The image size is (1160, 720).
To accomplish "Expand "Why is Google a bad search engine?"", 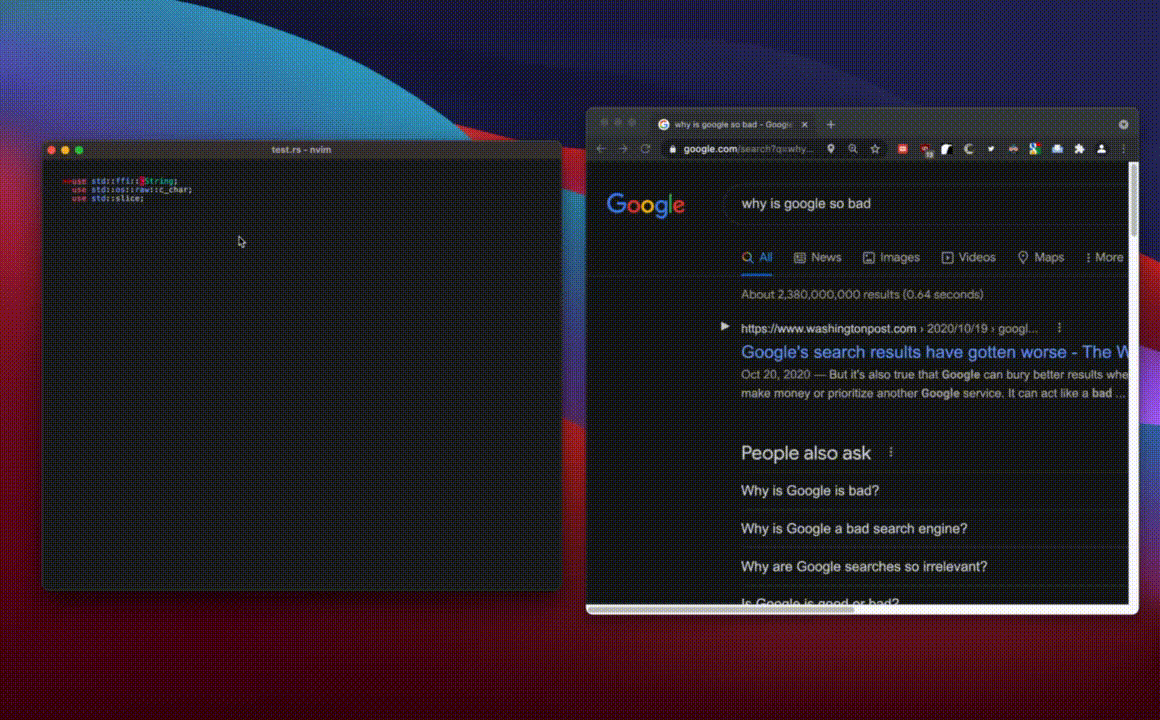I will coord(854,529).
